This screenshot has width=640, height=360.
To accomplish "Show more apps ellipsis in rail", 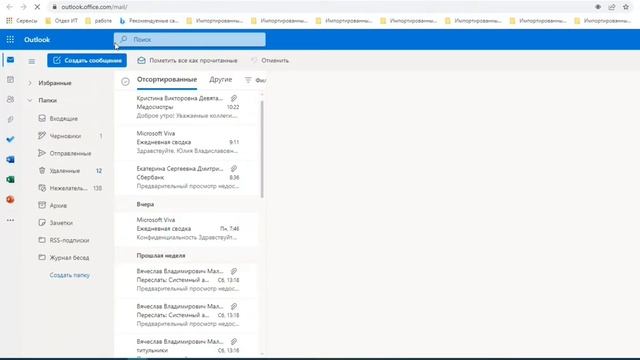I will pos(11,220).
